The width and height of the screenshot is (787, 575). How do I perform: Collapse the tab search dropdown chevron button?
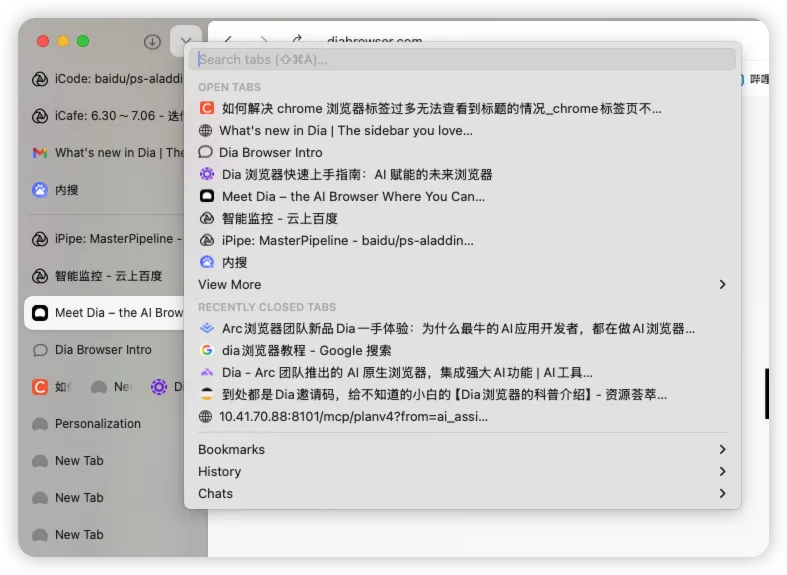186,41
